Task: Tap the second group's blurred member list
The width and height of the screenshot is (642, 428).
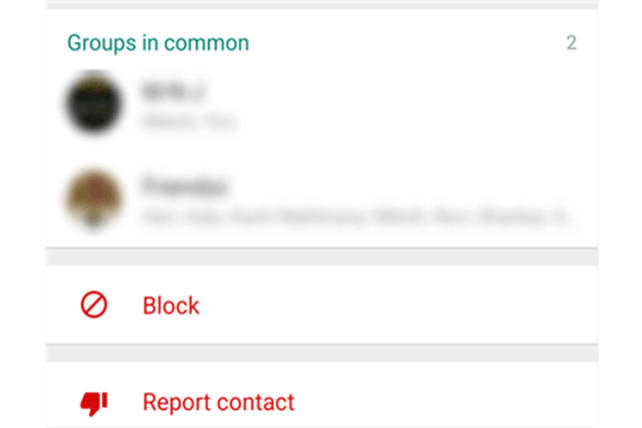Action: [354, 216]
